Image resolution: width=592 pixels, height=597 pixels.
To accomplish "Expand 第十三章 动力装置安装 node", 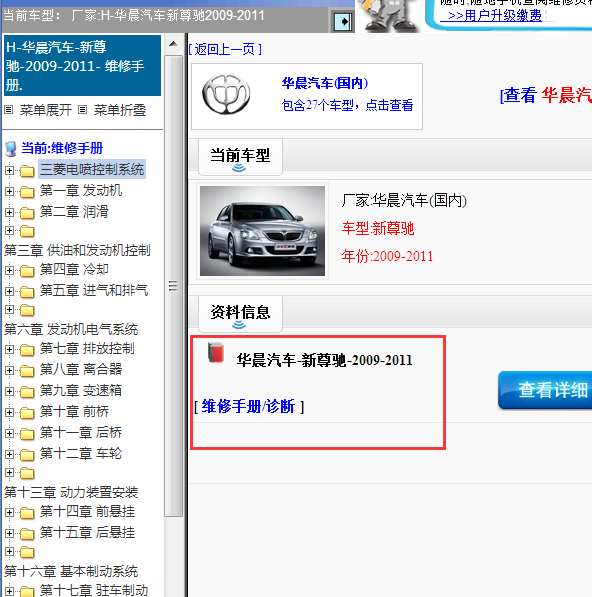I will click(x=10, y=472).
